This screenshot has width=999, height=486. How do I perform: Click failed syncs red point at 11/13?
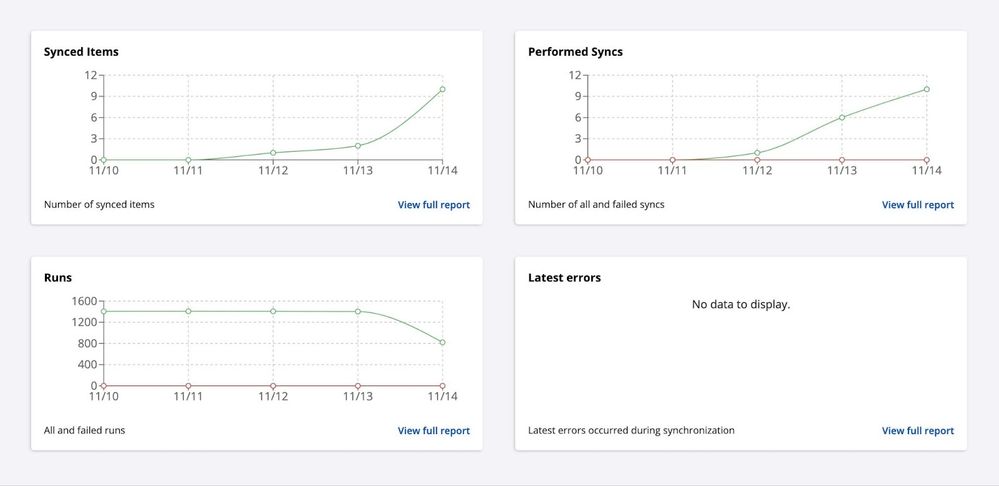(842, 160)
